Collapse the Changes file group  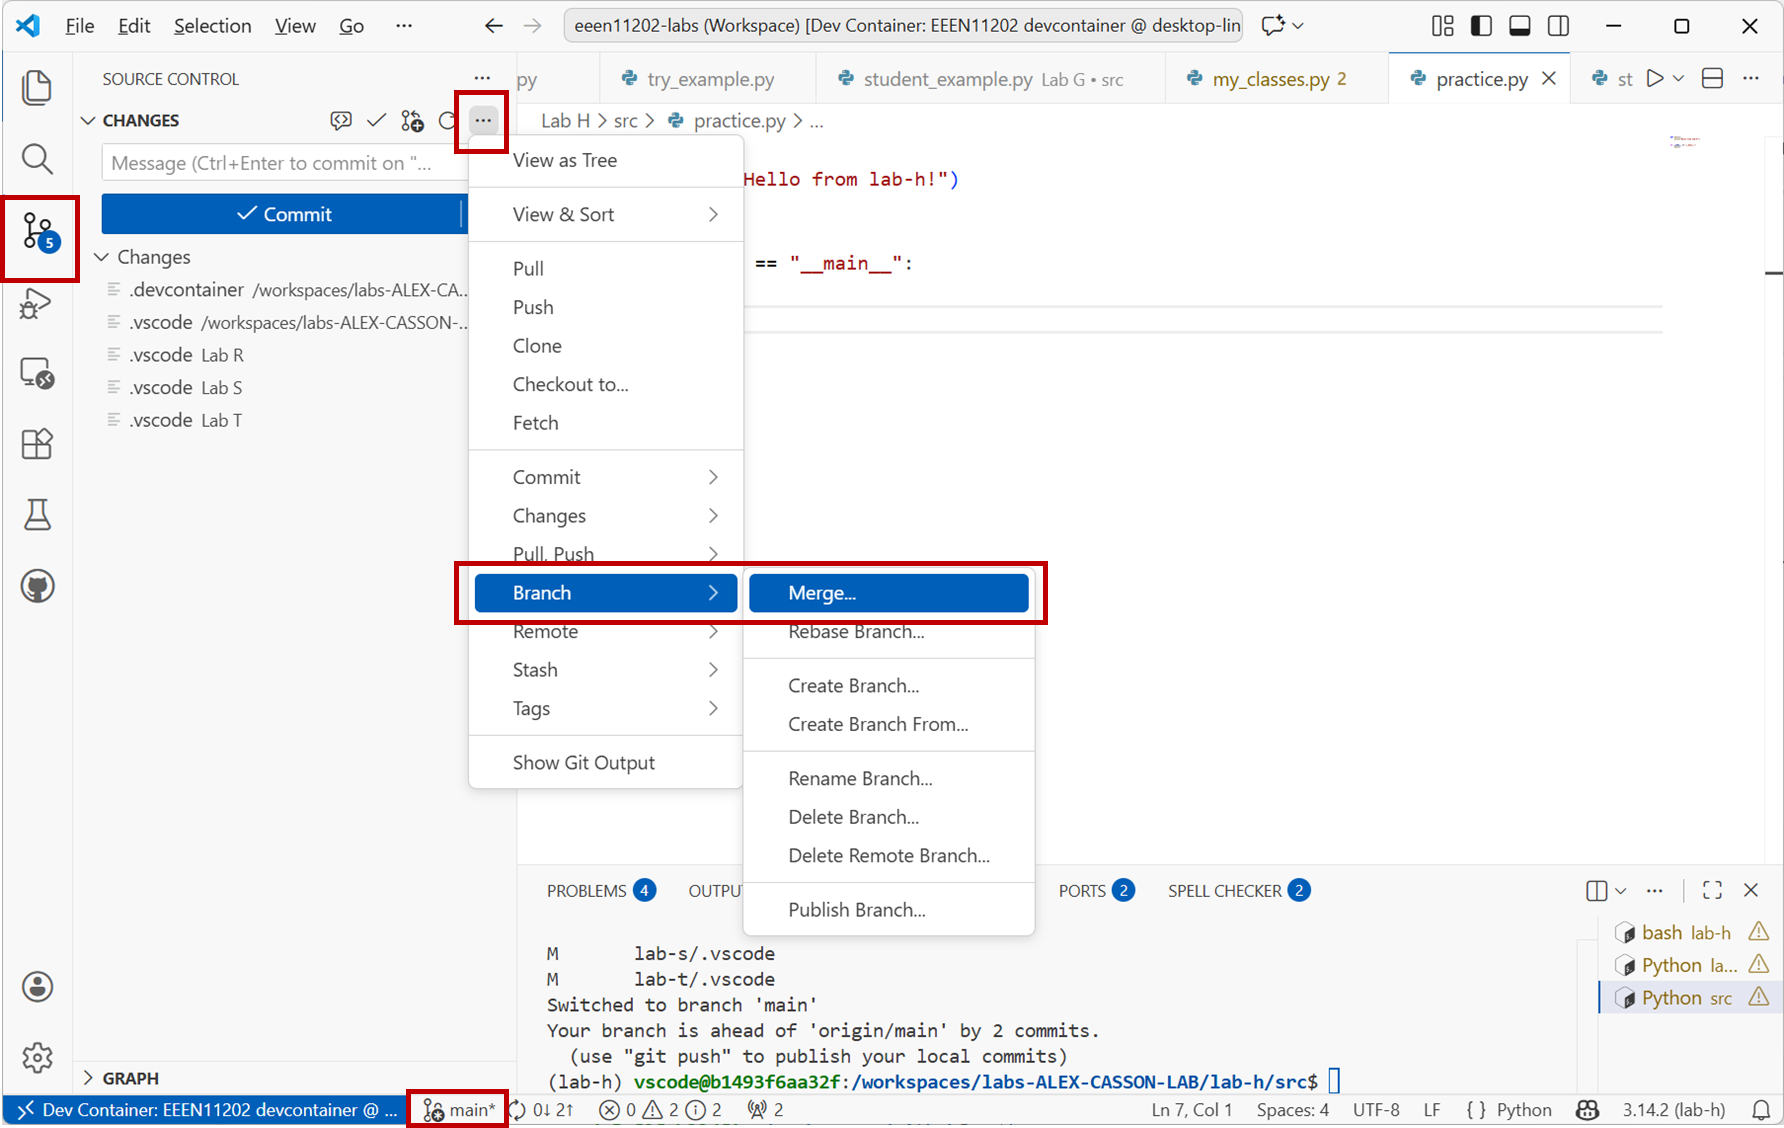[x=102, y=257]
